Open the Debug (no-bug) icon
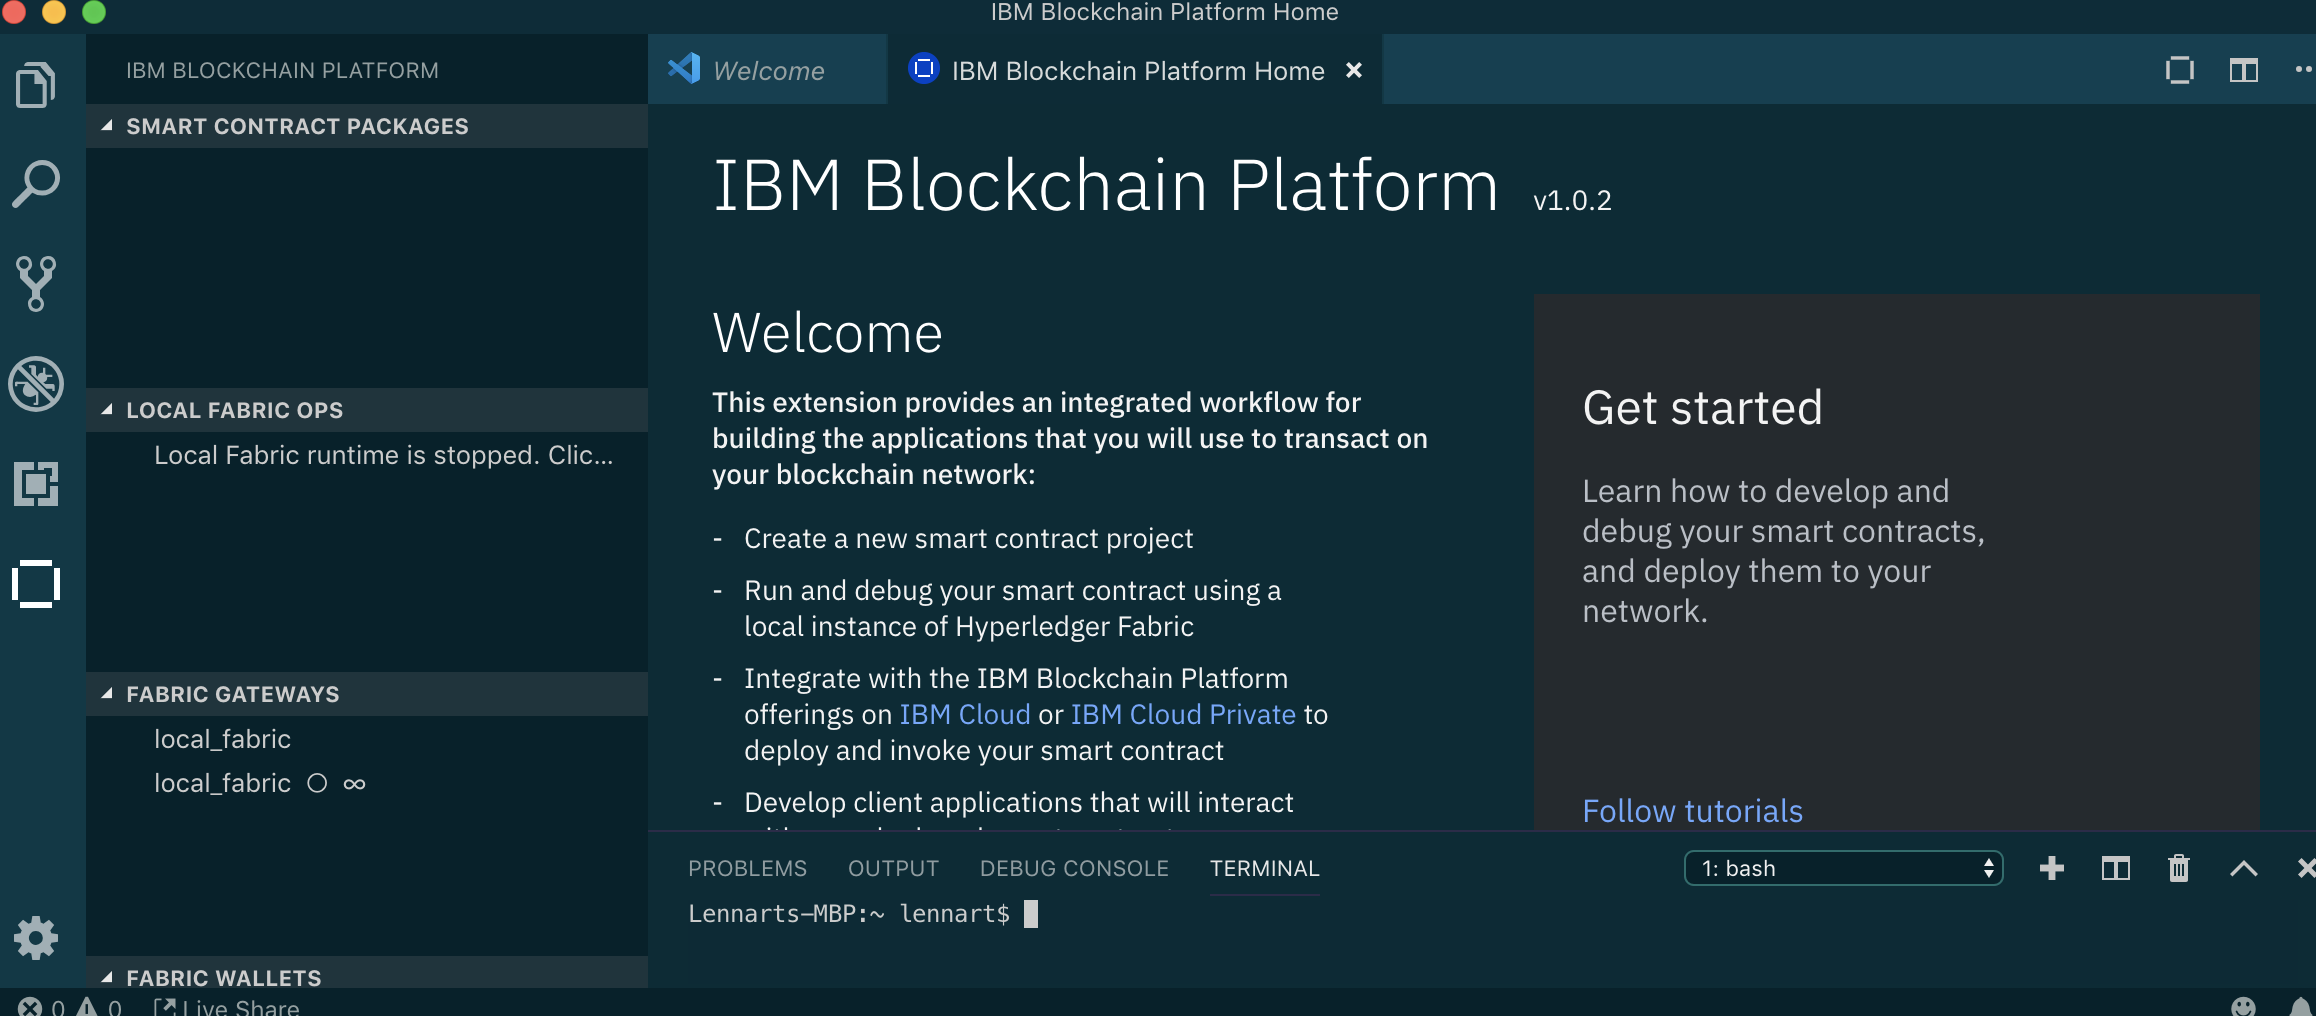Image resolution: width=2316 pixels, height=1016 pixels. [x=37, y=384]
